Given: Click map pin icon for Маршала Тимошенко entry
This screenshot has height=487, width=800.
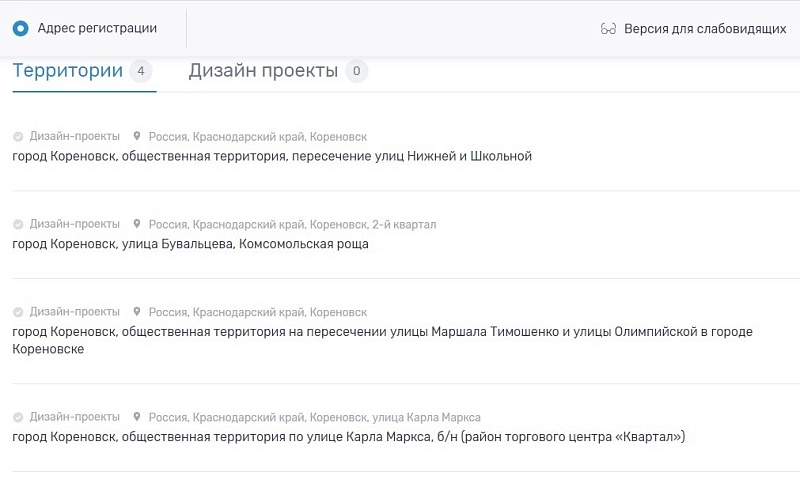Looking at the screenshot, I should tap(138, 312).
